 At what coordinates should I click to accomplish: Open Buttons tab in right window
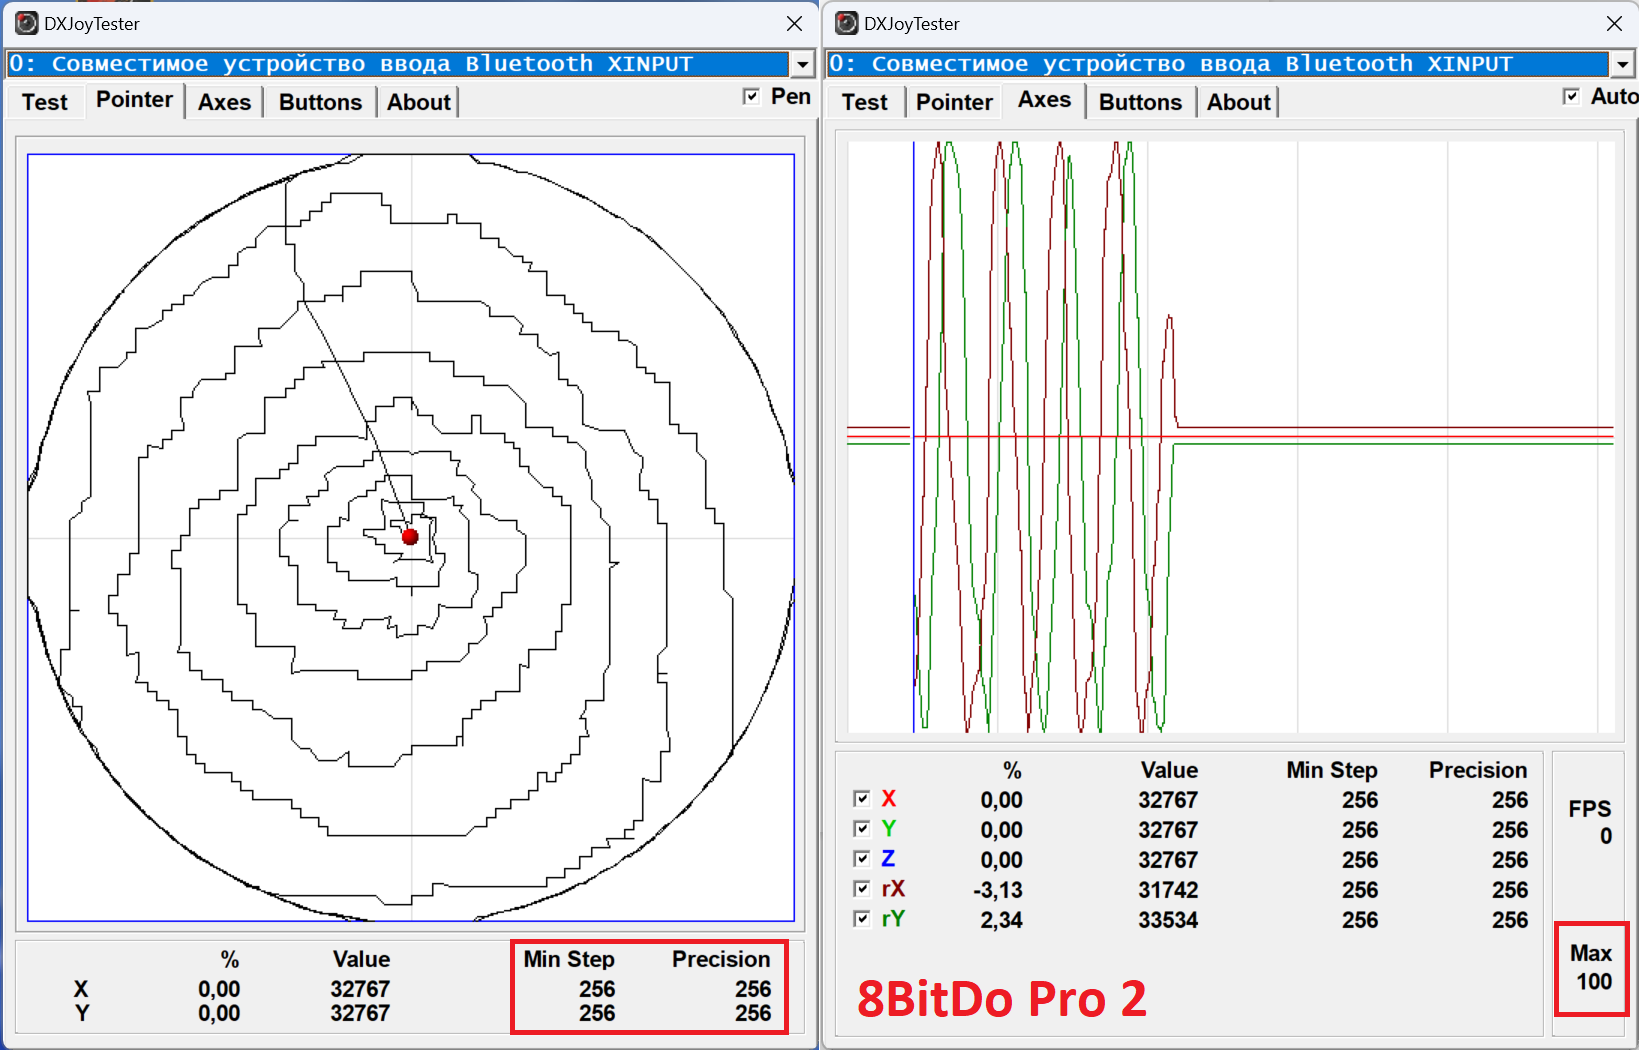tap(1140, 102)
